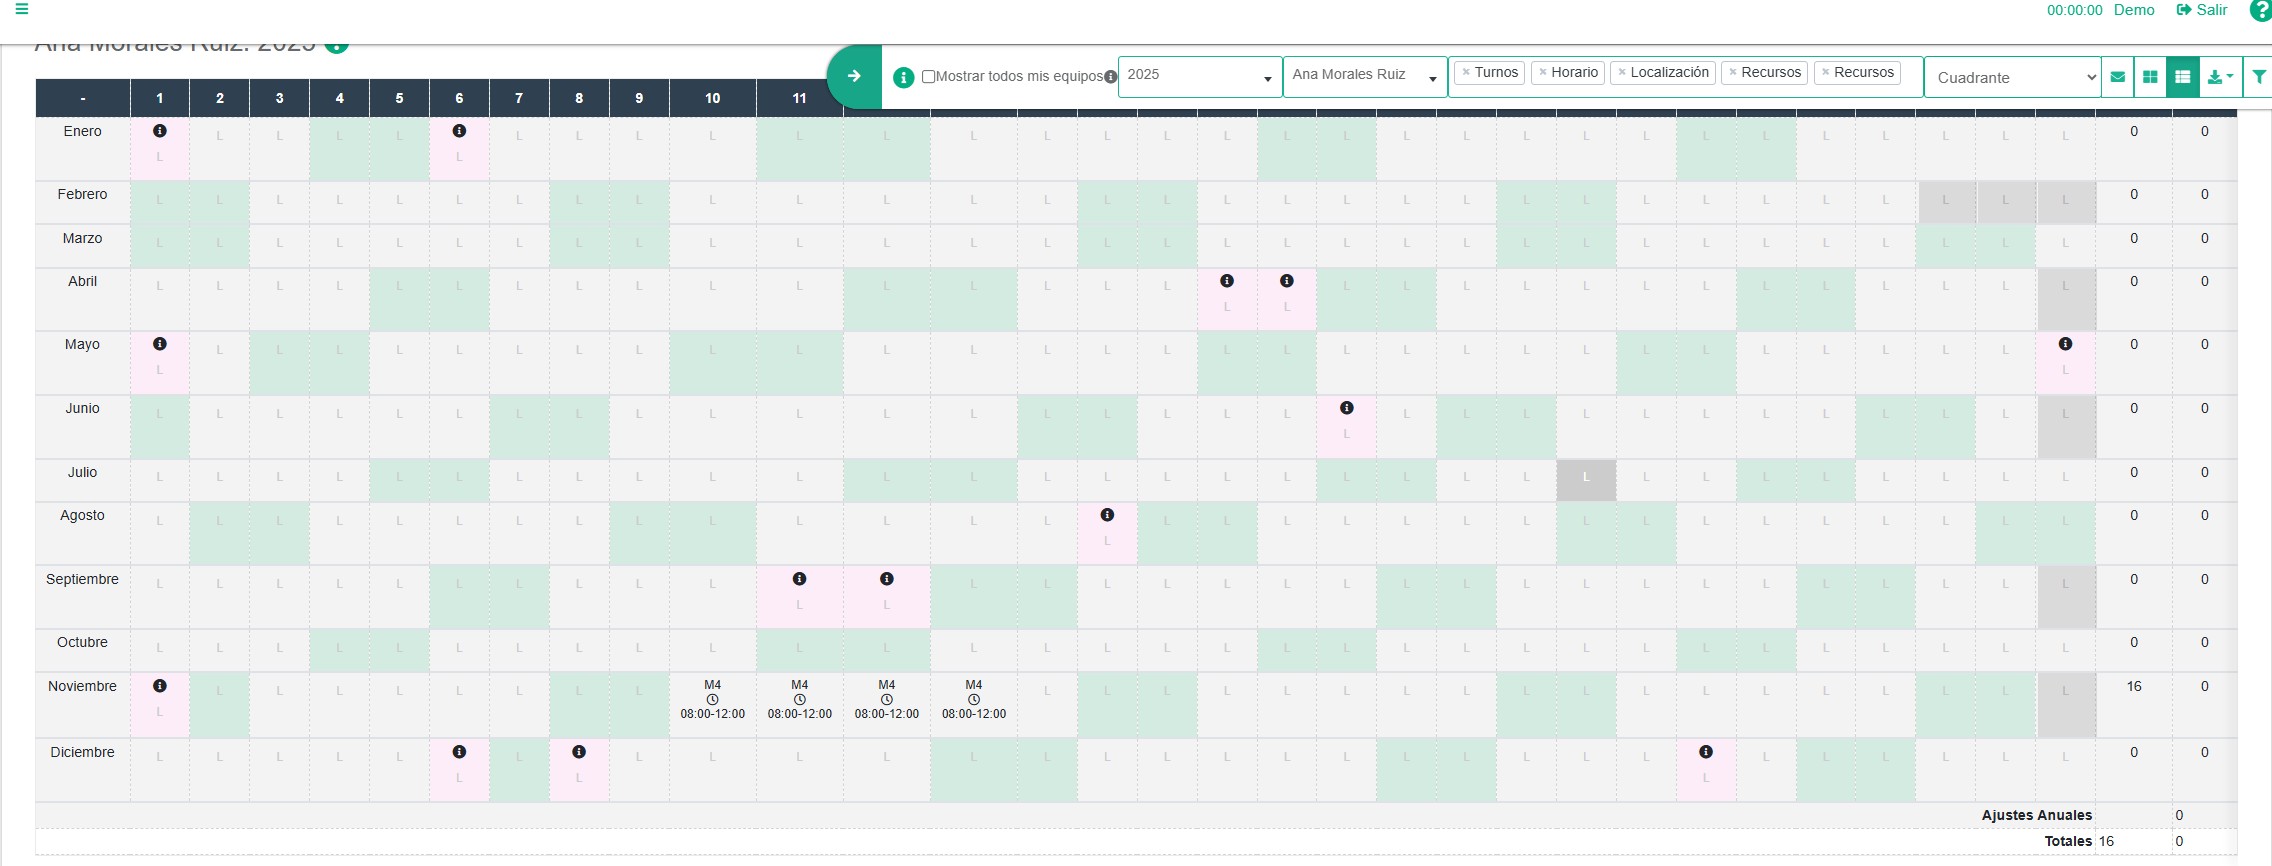Click the help question mark icon
The width and height of the screenshot is (2272, 866).
2259,10
